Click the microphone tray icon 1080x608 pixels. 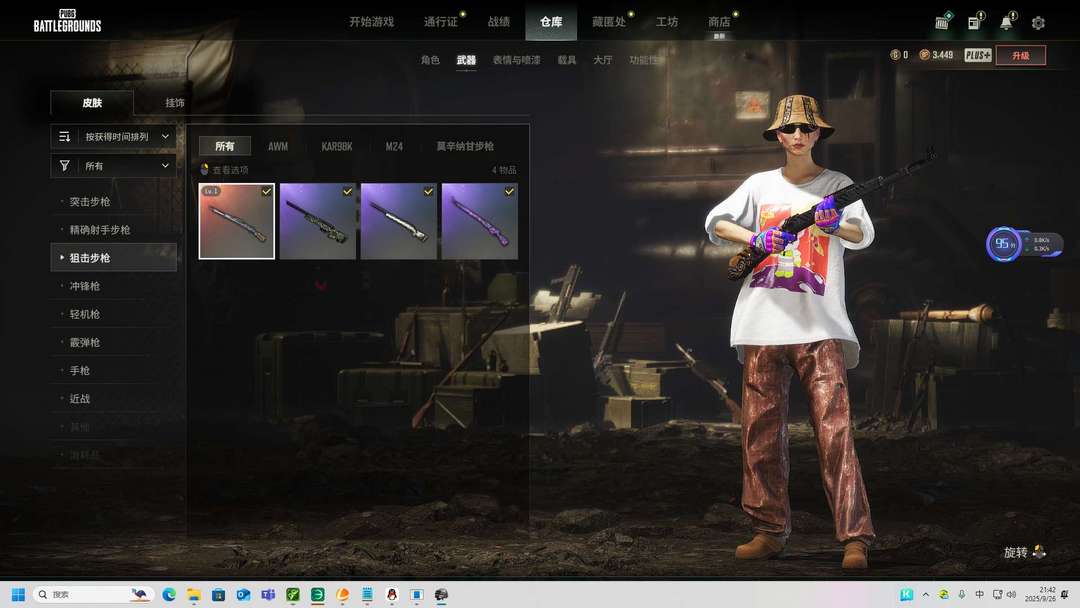coord(962,594)
